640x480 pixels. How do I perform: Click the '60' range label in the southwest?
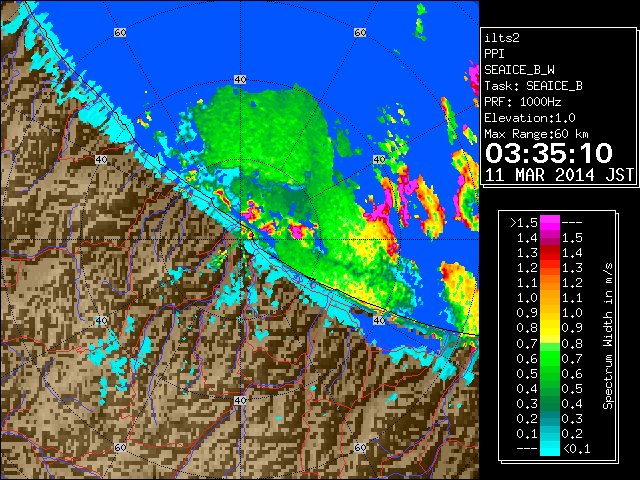(x=120, y=447)
